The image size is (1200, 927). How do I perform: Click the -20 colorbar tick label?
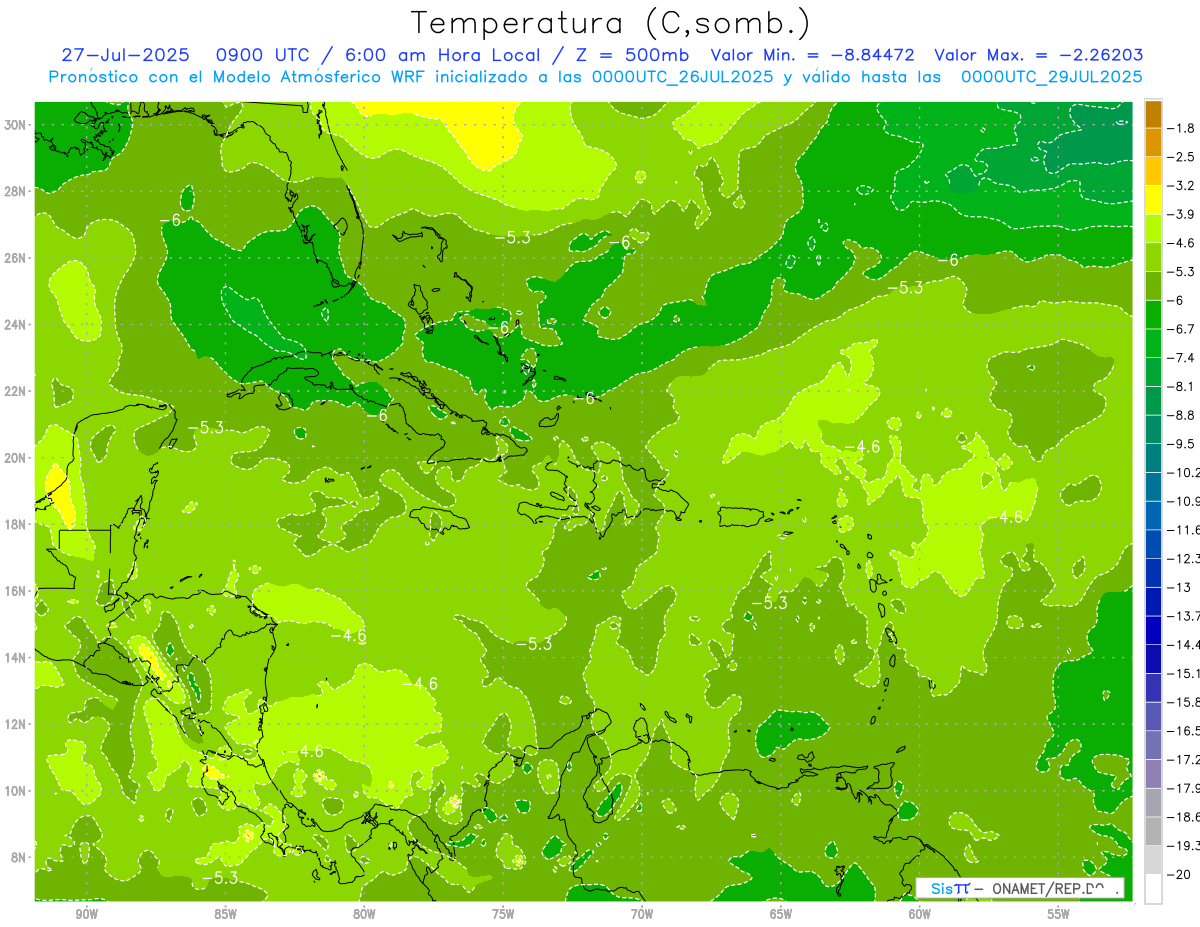[x=1180, y=875]
